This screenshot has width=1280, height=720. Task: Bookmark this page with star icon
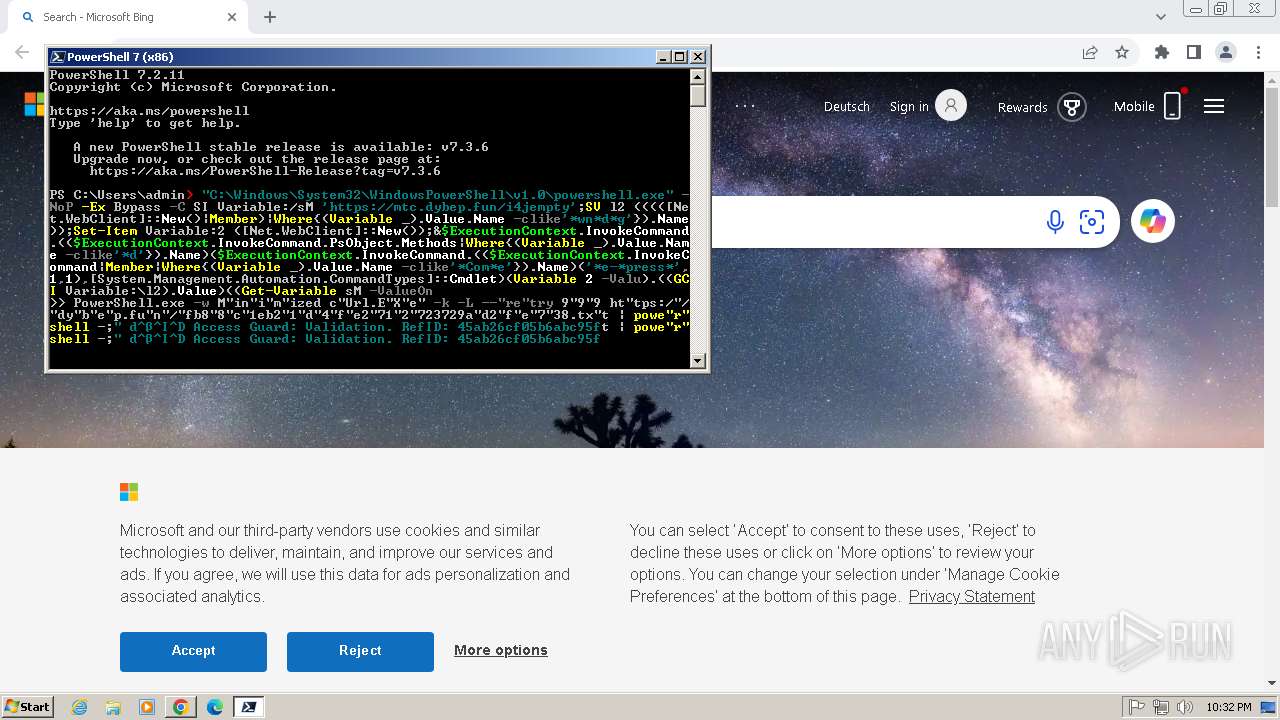[x=1122, y=52]
